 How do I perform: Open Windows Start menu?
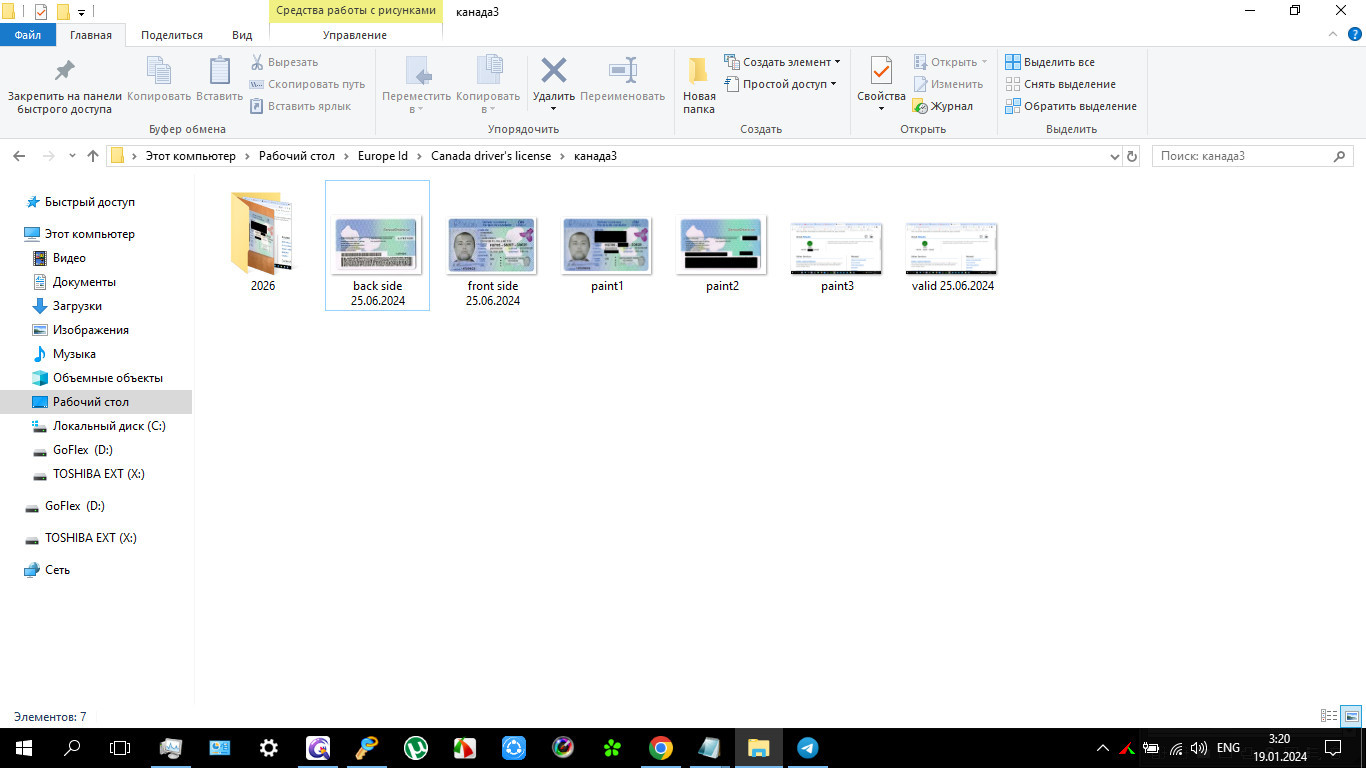(x=23, y=748)
